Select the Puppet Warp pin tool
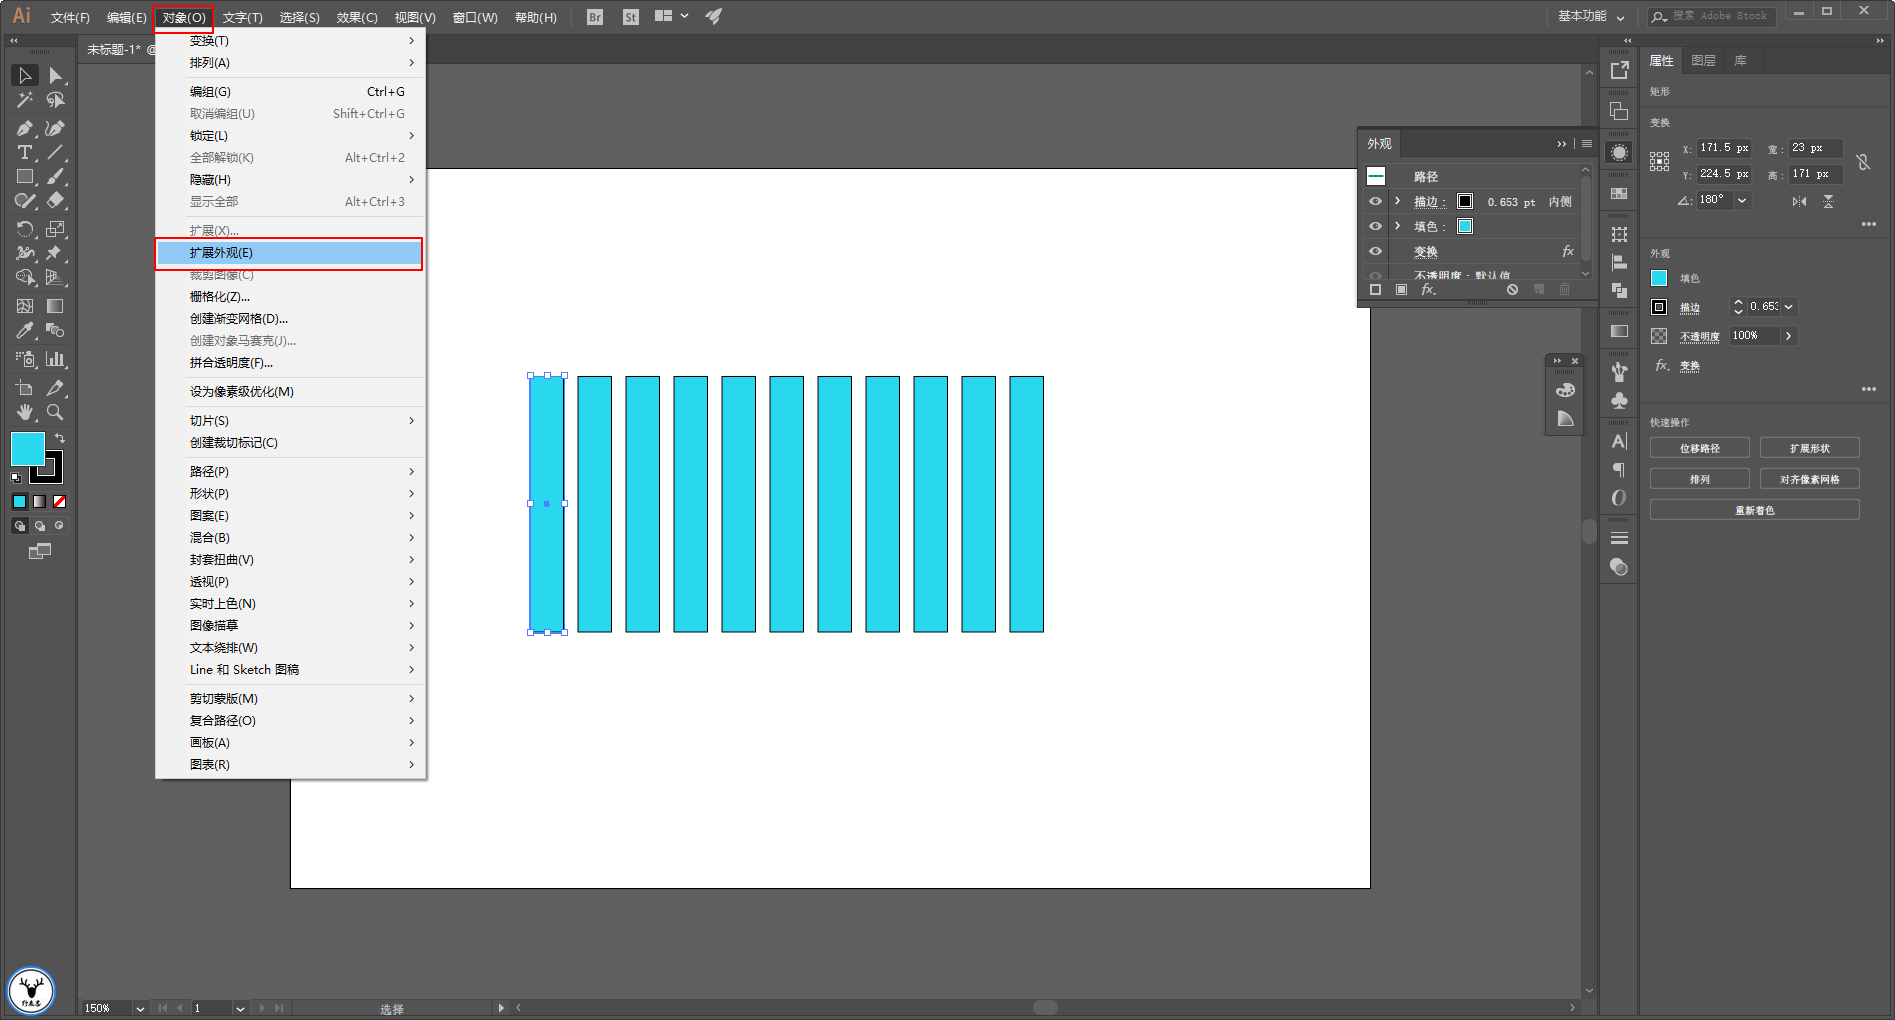Viewport: 1895px width, 1020px height. click(56, 253)
